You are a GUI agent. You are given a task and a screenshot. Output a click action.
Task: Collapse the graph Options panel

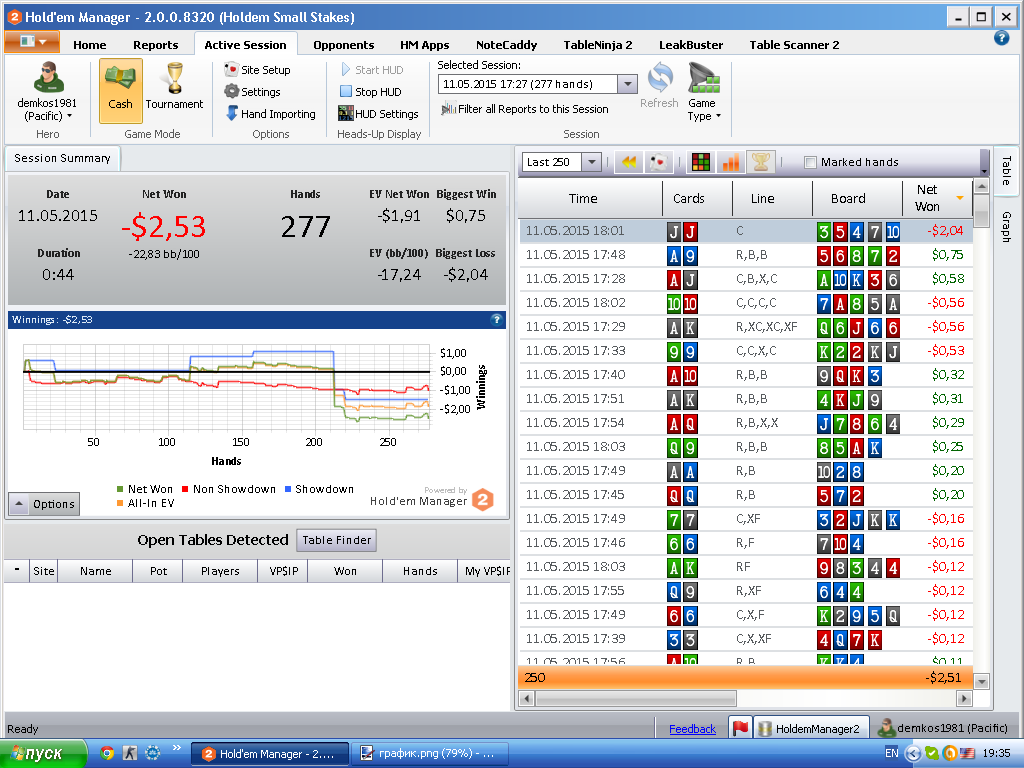click(44, 504)
